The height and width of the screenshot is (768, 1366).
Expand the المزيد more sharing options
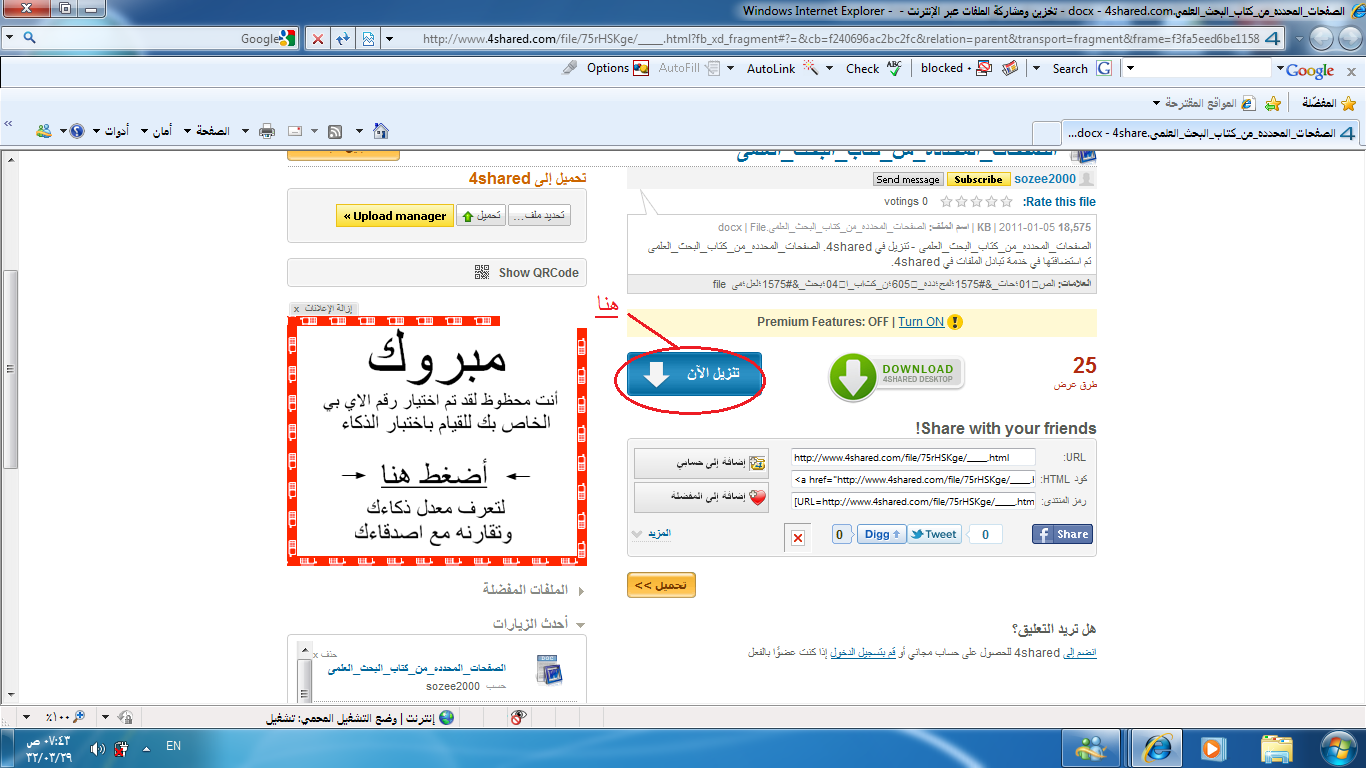tap(650, 533)
